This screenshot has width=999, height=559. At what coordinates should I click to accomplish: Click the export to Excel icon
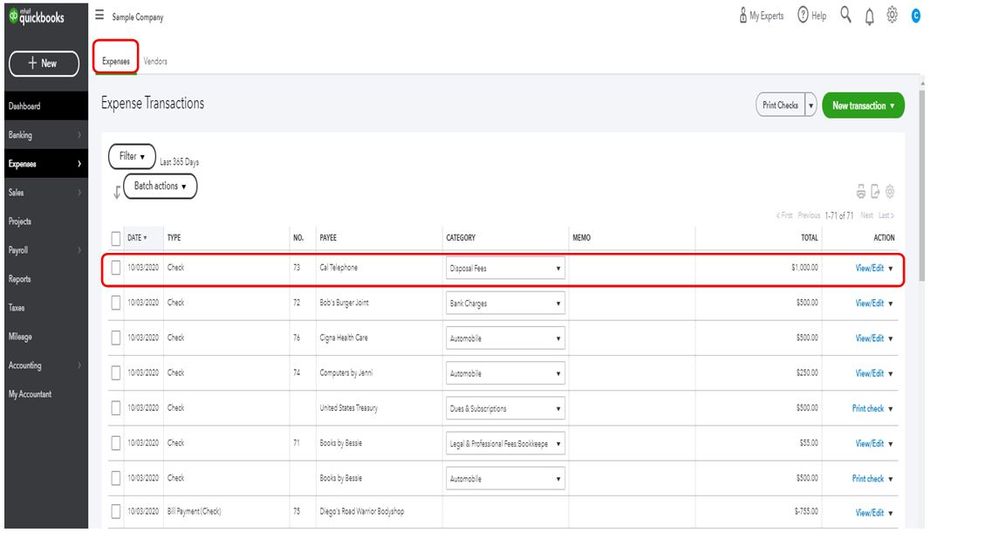coord(875,192)
